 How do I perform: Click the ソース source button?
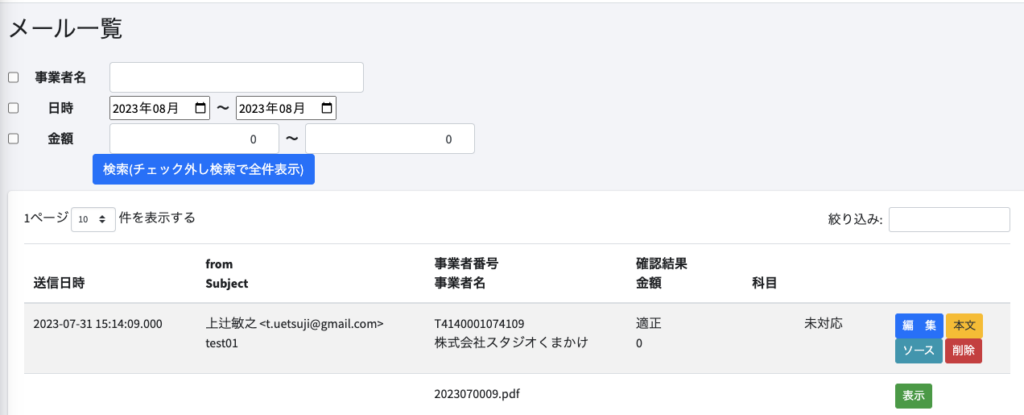[x=919, y=351]
